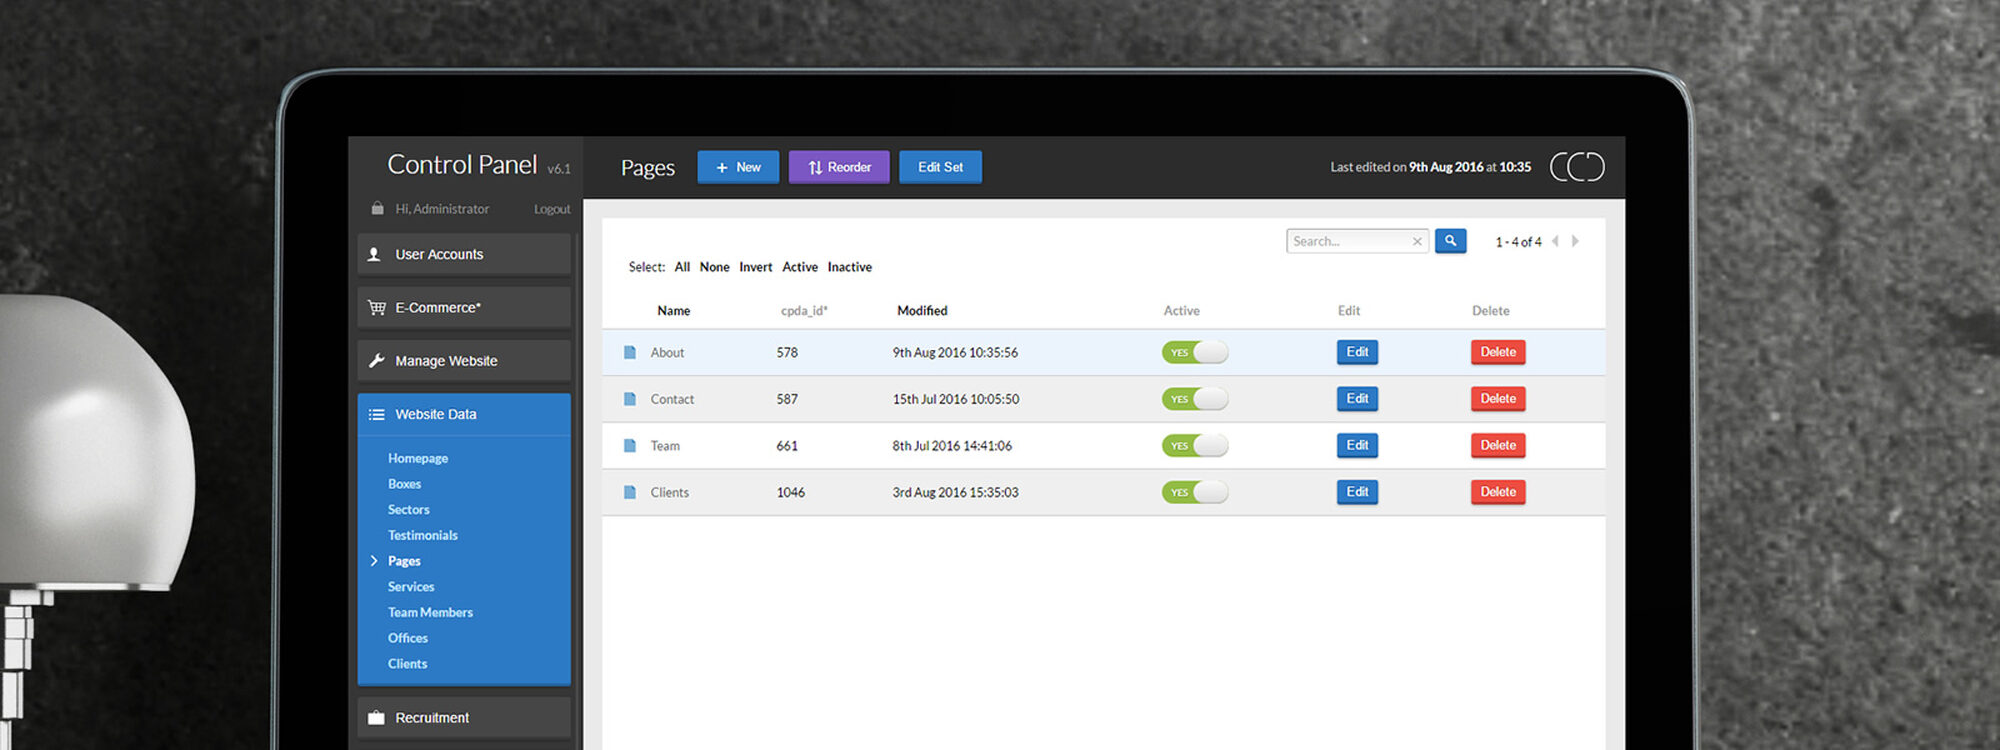The image size is (2000, 750).
Task: Click the purple Reorder button
Action: click(839, 167)
